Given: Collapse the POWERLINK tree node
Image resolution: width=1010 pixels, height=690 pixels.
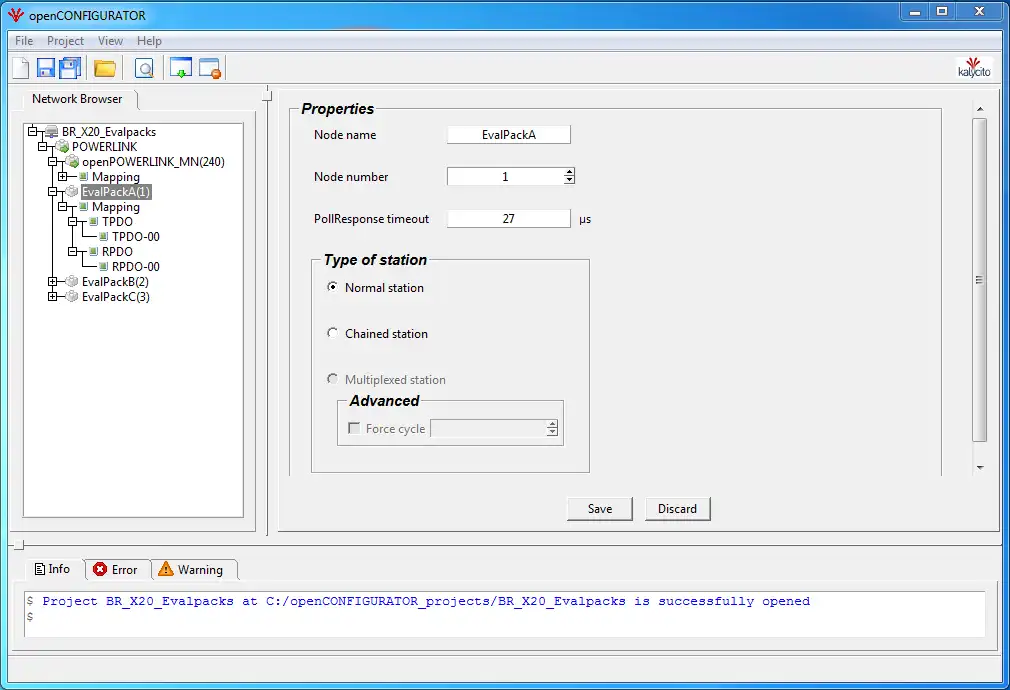Looking at the screenshot, I should (43, 146).
